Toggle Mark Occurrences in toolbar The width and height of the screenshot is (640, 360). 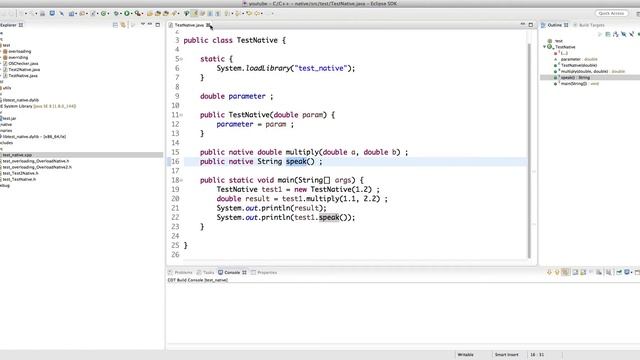[195, 13]
